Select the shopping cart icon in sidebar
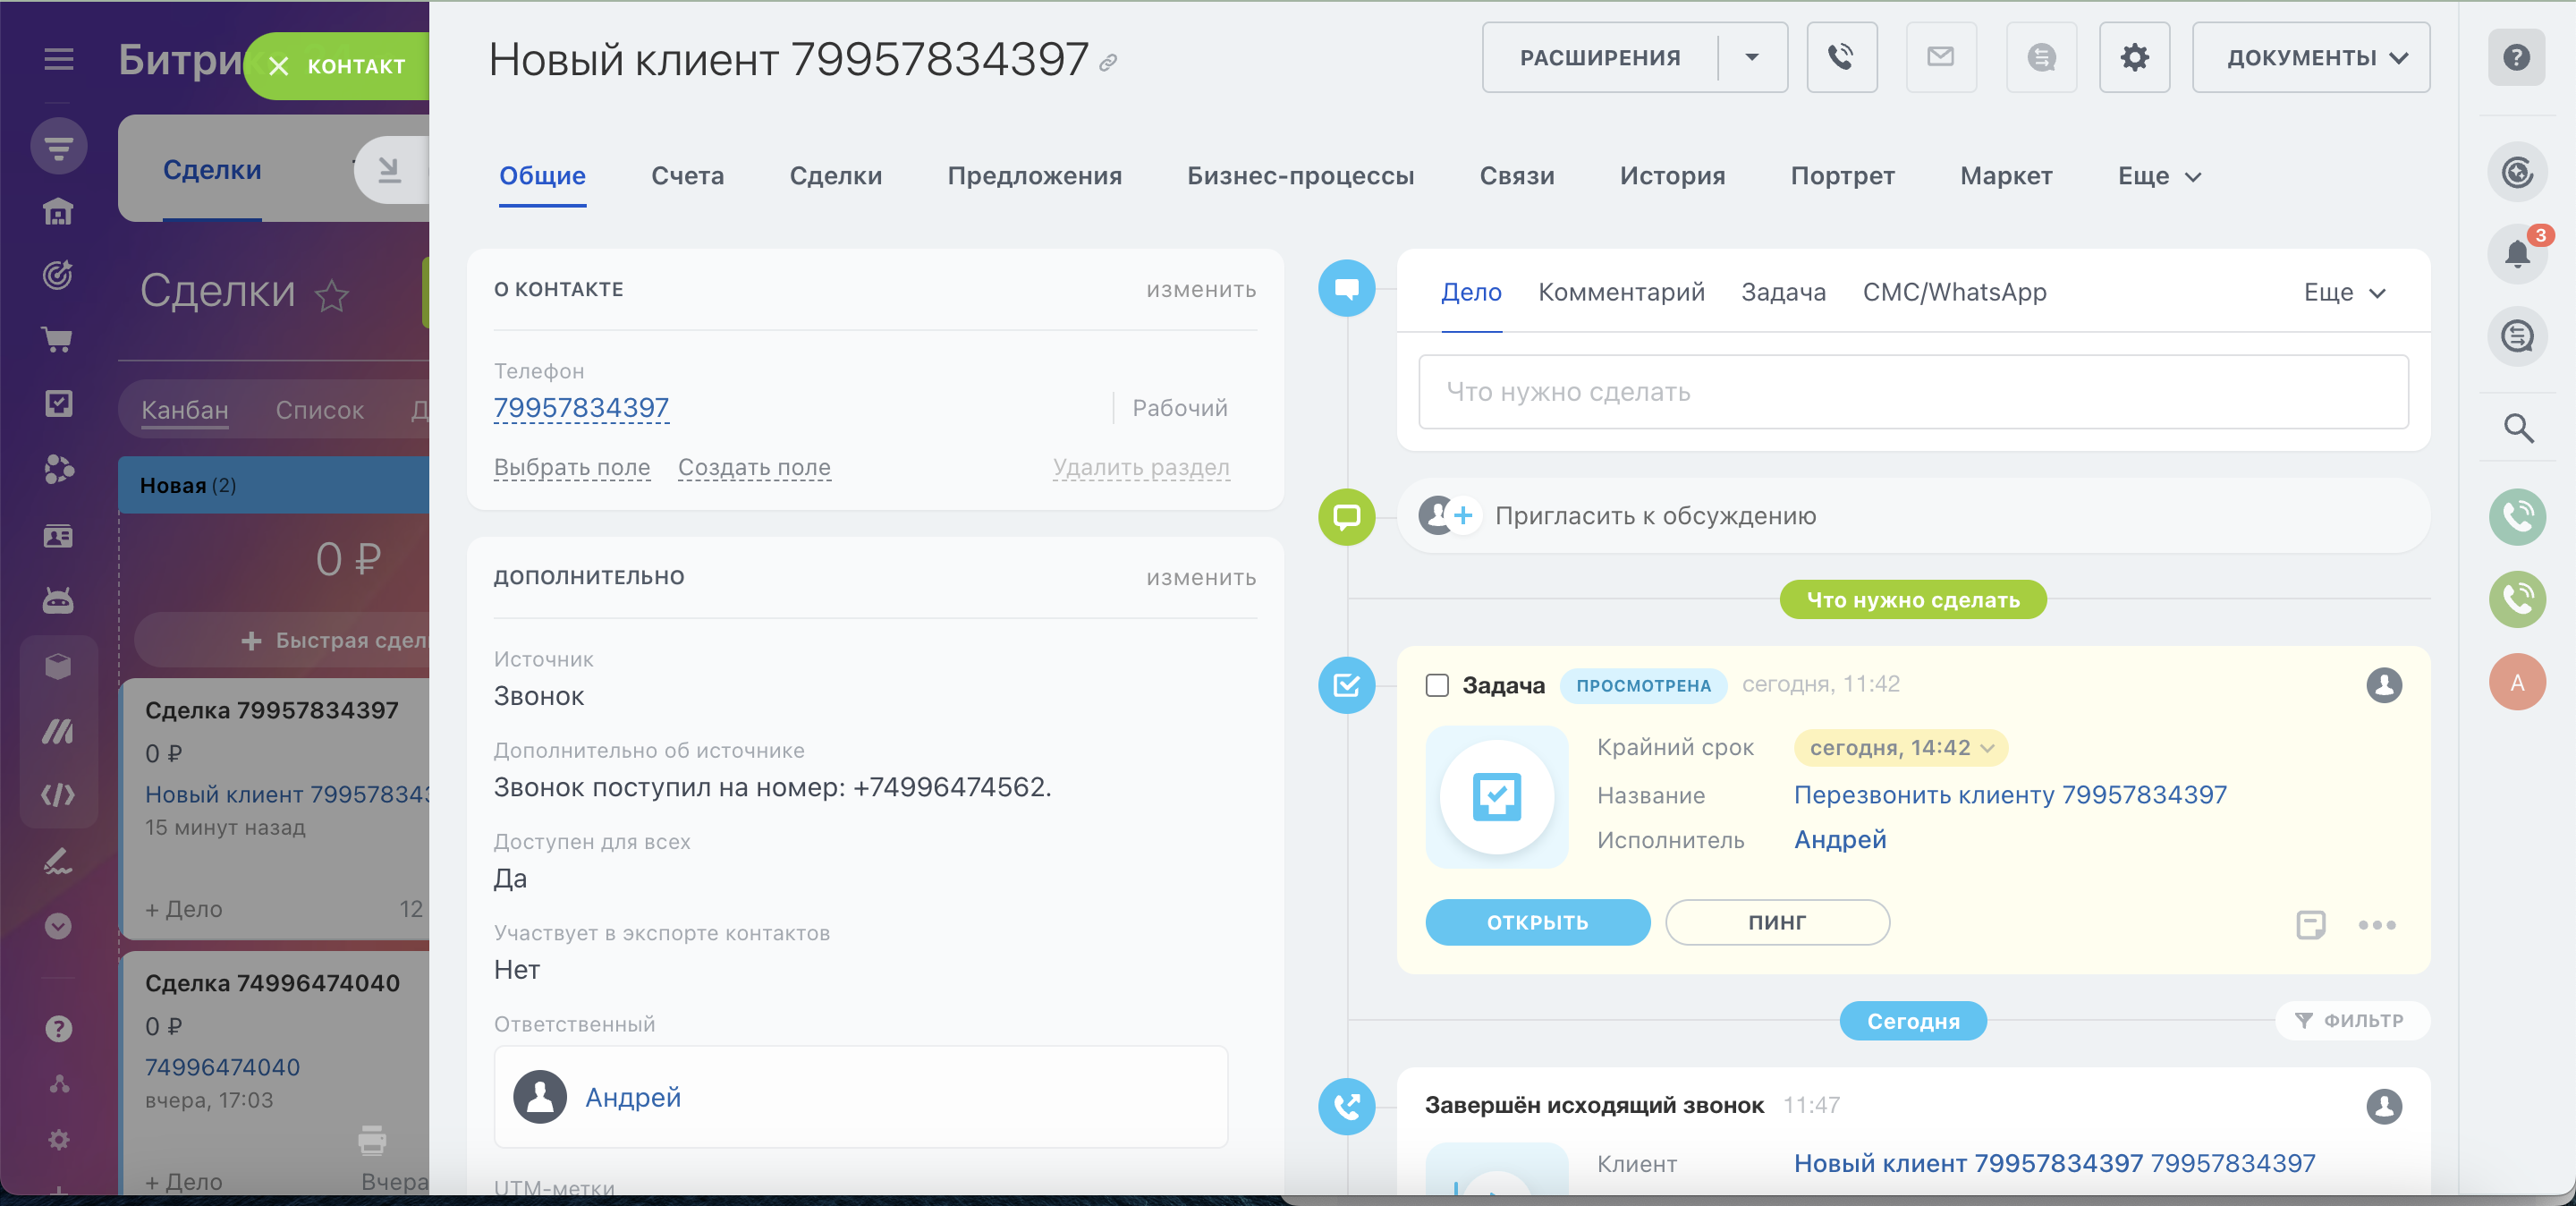The image size is (2576, 1206). pyautogui.click(x=58, y=340)
